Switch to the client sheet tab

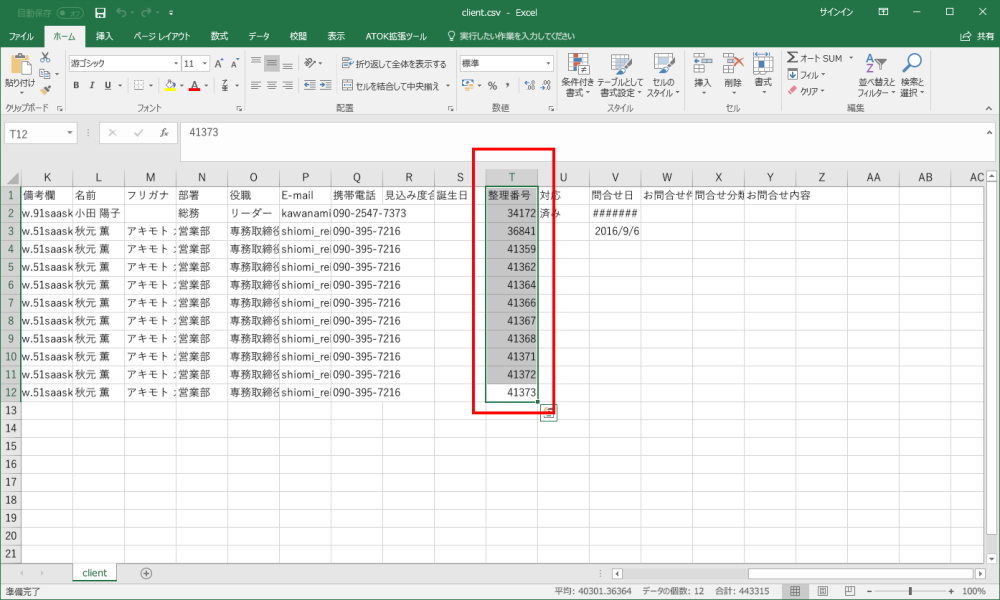point(94,573)
